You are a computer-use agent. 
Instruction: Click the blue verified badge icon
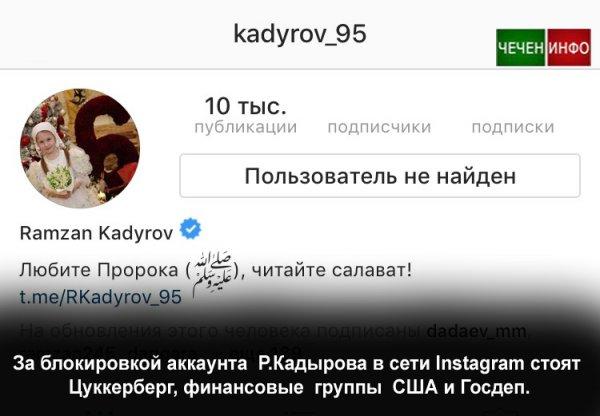pyautogui.click(x=190, y=228)
